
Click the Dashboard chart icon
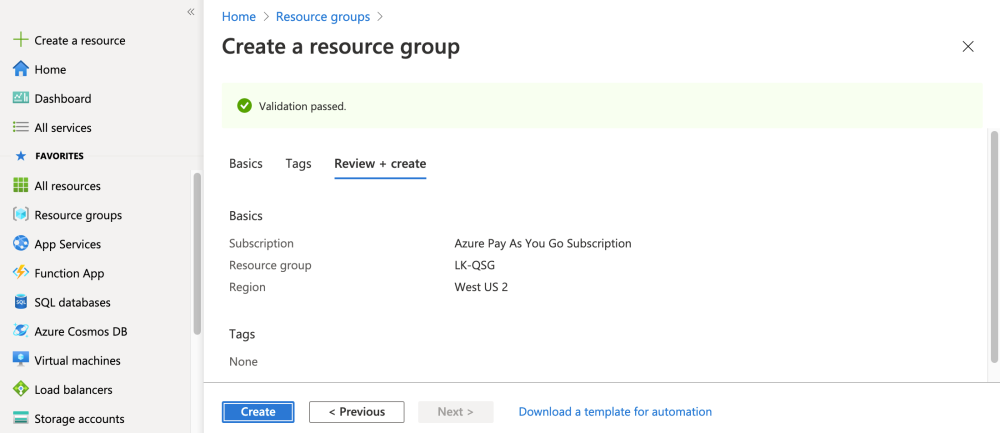(20, 99)
